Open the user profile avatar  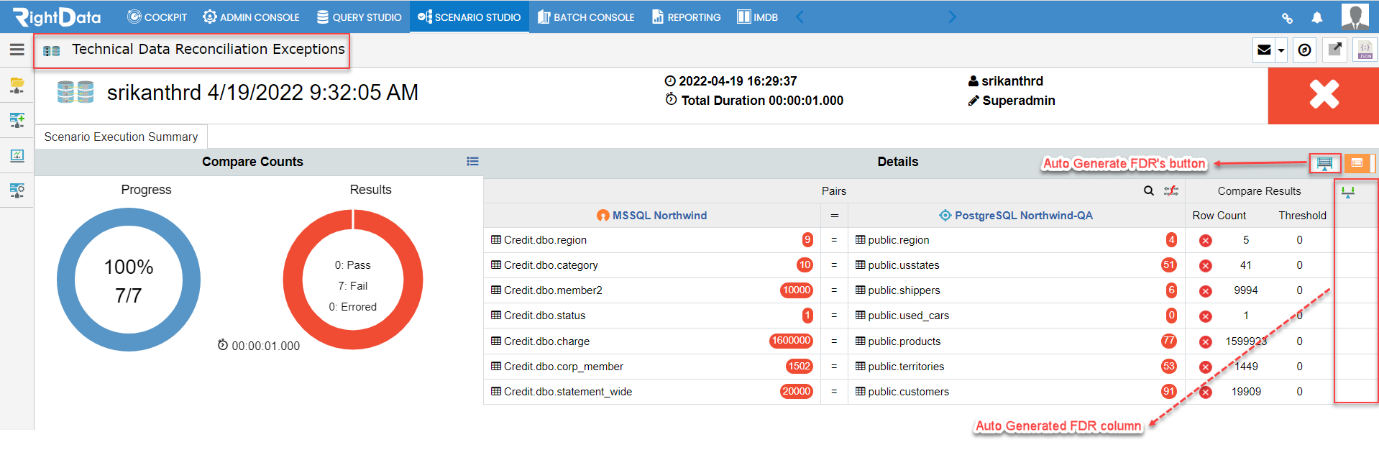pos(1355,17)
